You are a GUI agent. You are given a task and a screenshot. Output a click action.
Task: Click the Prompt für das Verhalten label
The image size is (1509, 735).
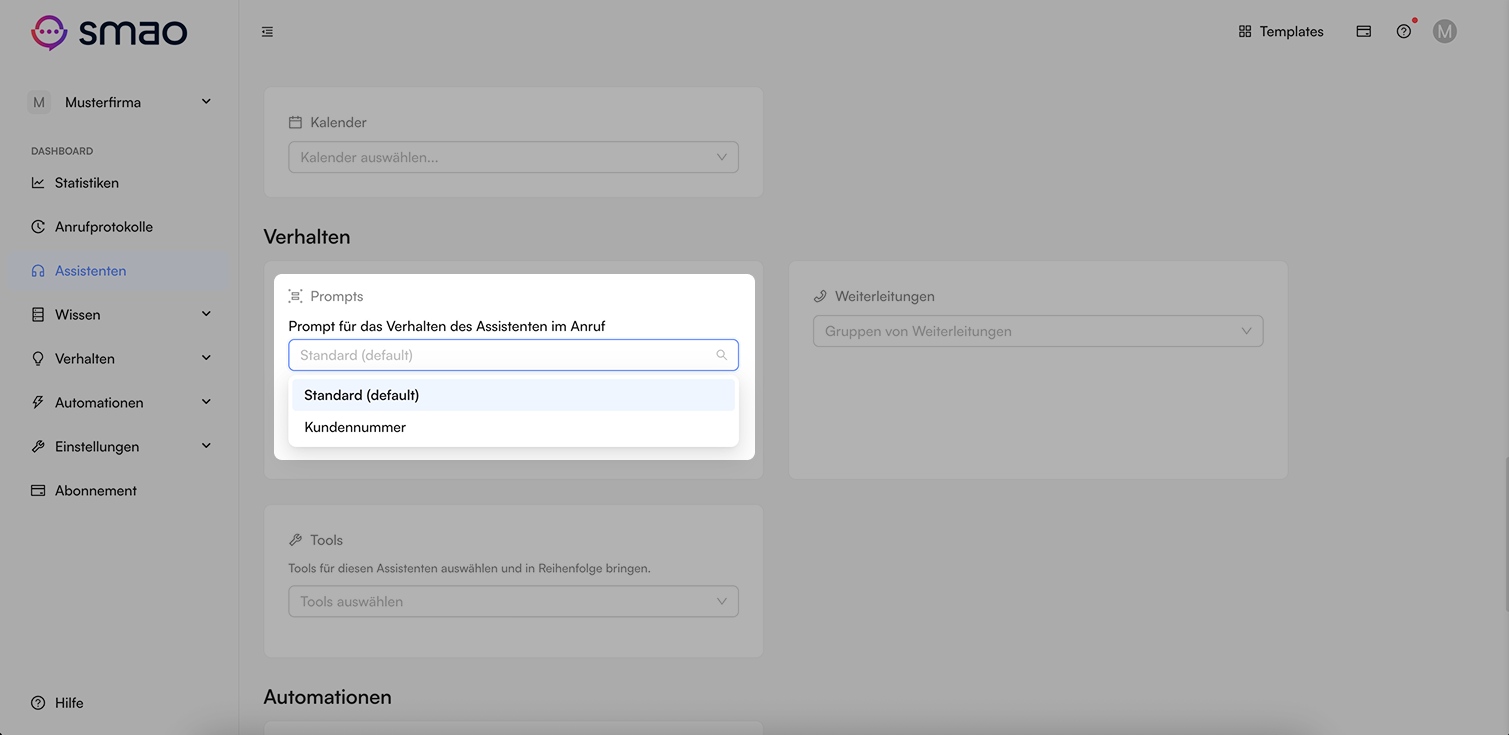pyautogui.click(x=447, y=326)
